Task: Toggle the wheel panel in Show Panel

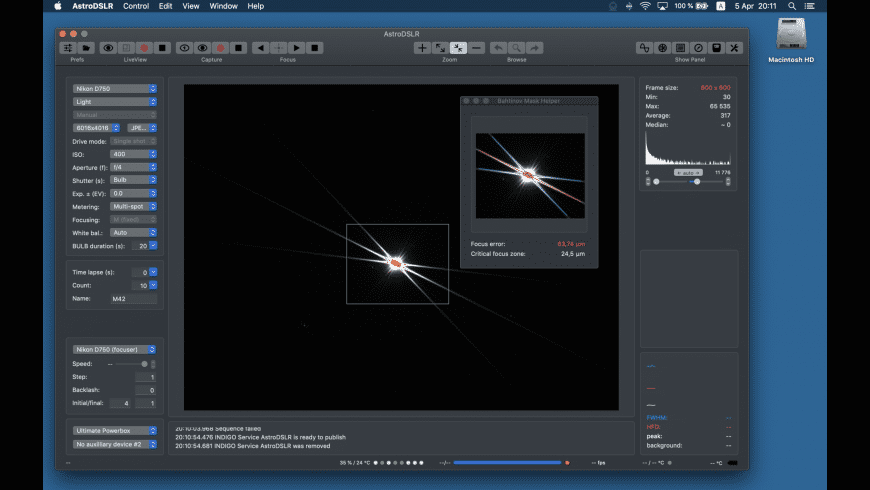Action: [662, 48]
